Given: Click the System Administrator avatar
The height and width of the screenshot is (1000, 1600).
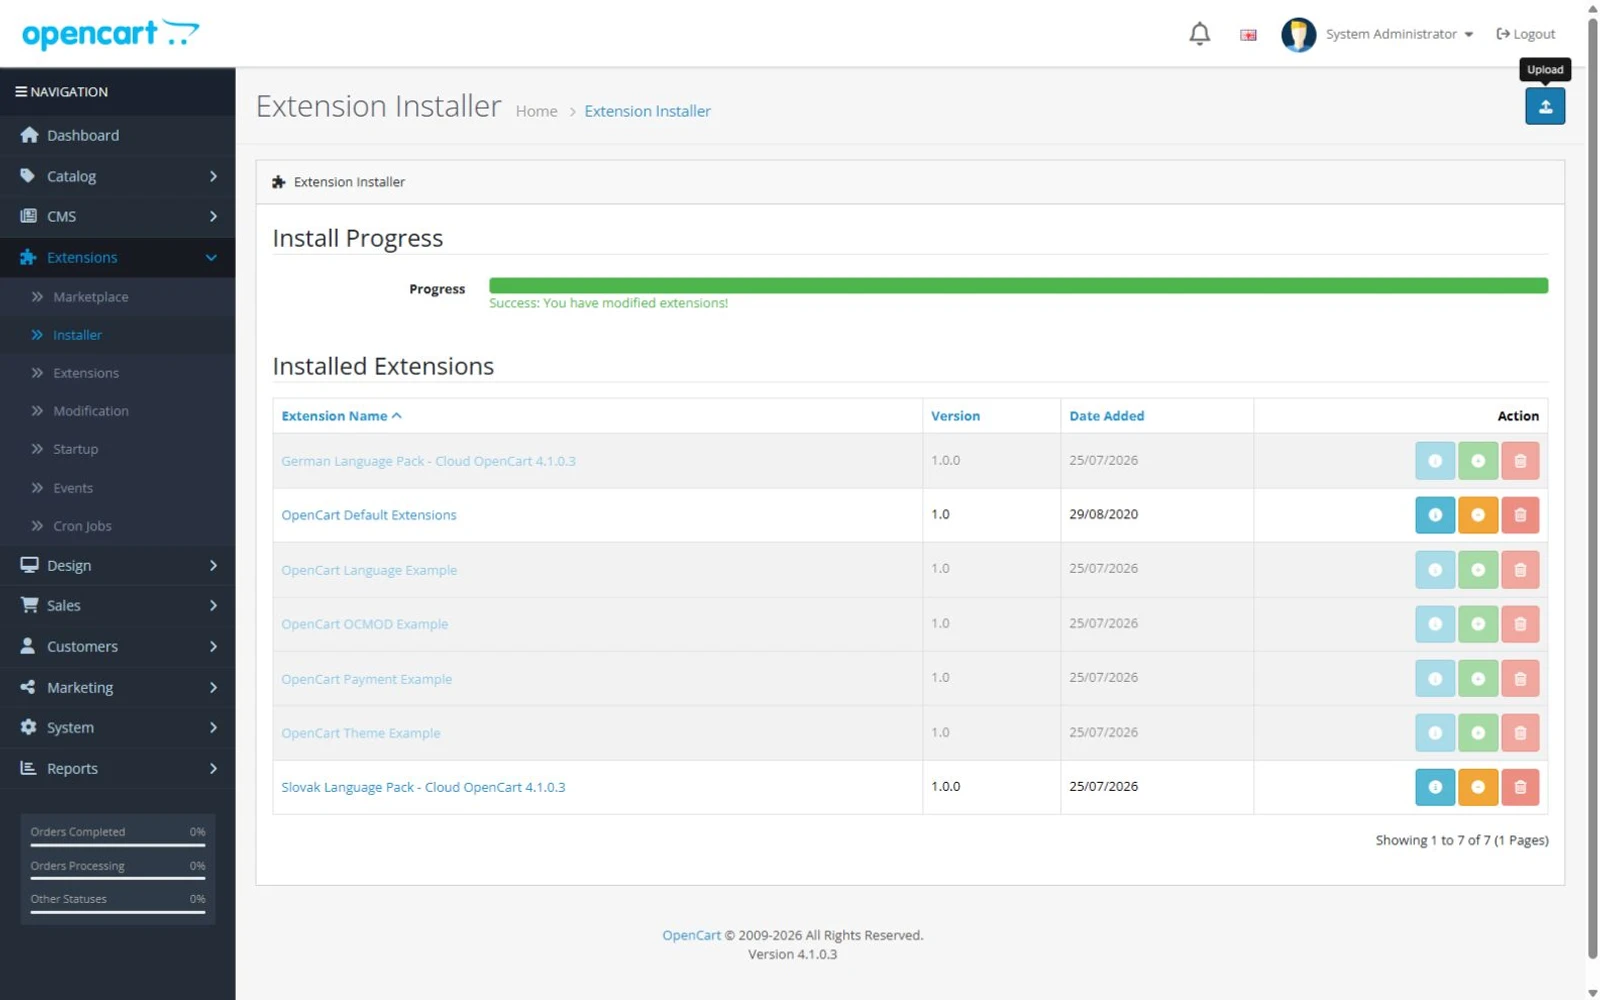Looking at the screenshot, I should point(1298,34).
